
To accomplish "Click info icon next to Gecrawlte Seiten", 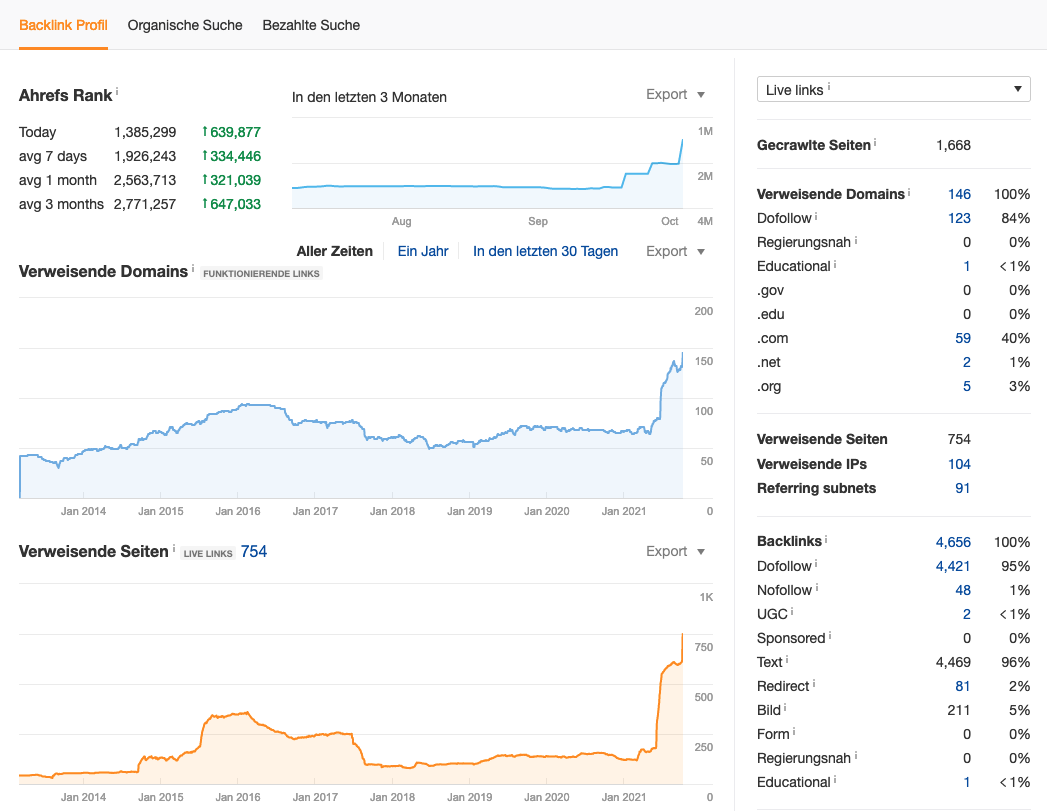I will [875, 143].
